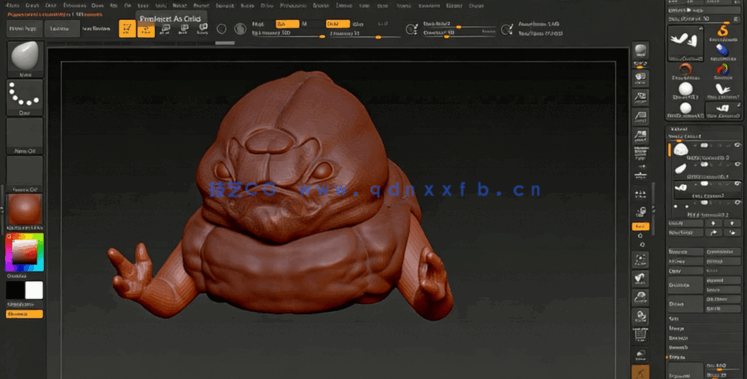Pick a color in the color picker square
This screenshot has width=747, height=379.
tap(24, 252)
